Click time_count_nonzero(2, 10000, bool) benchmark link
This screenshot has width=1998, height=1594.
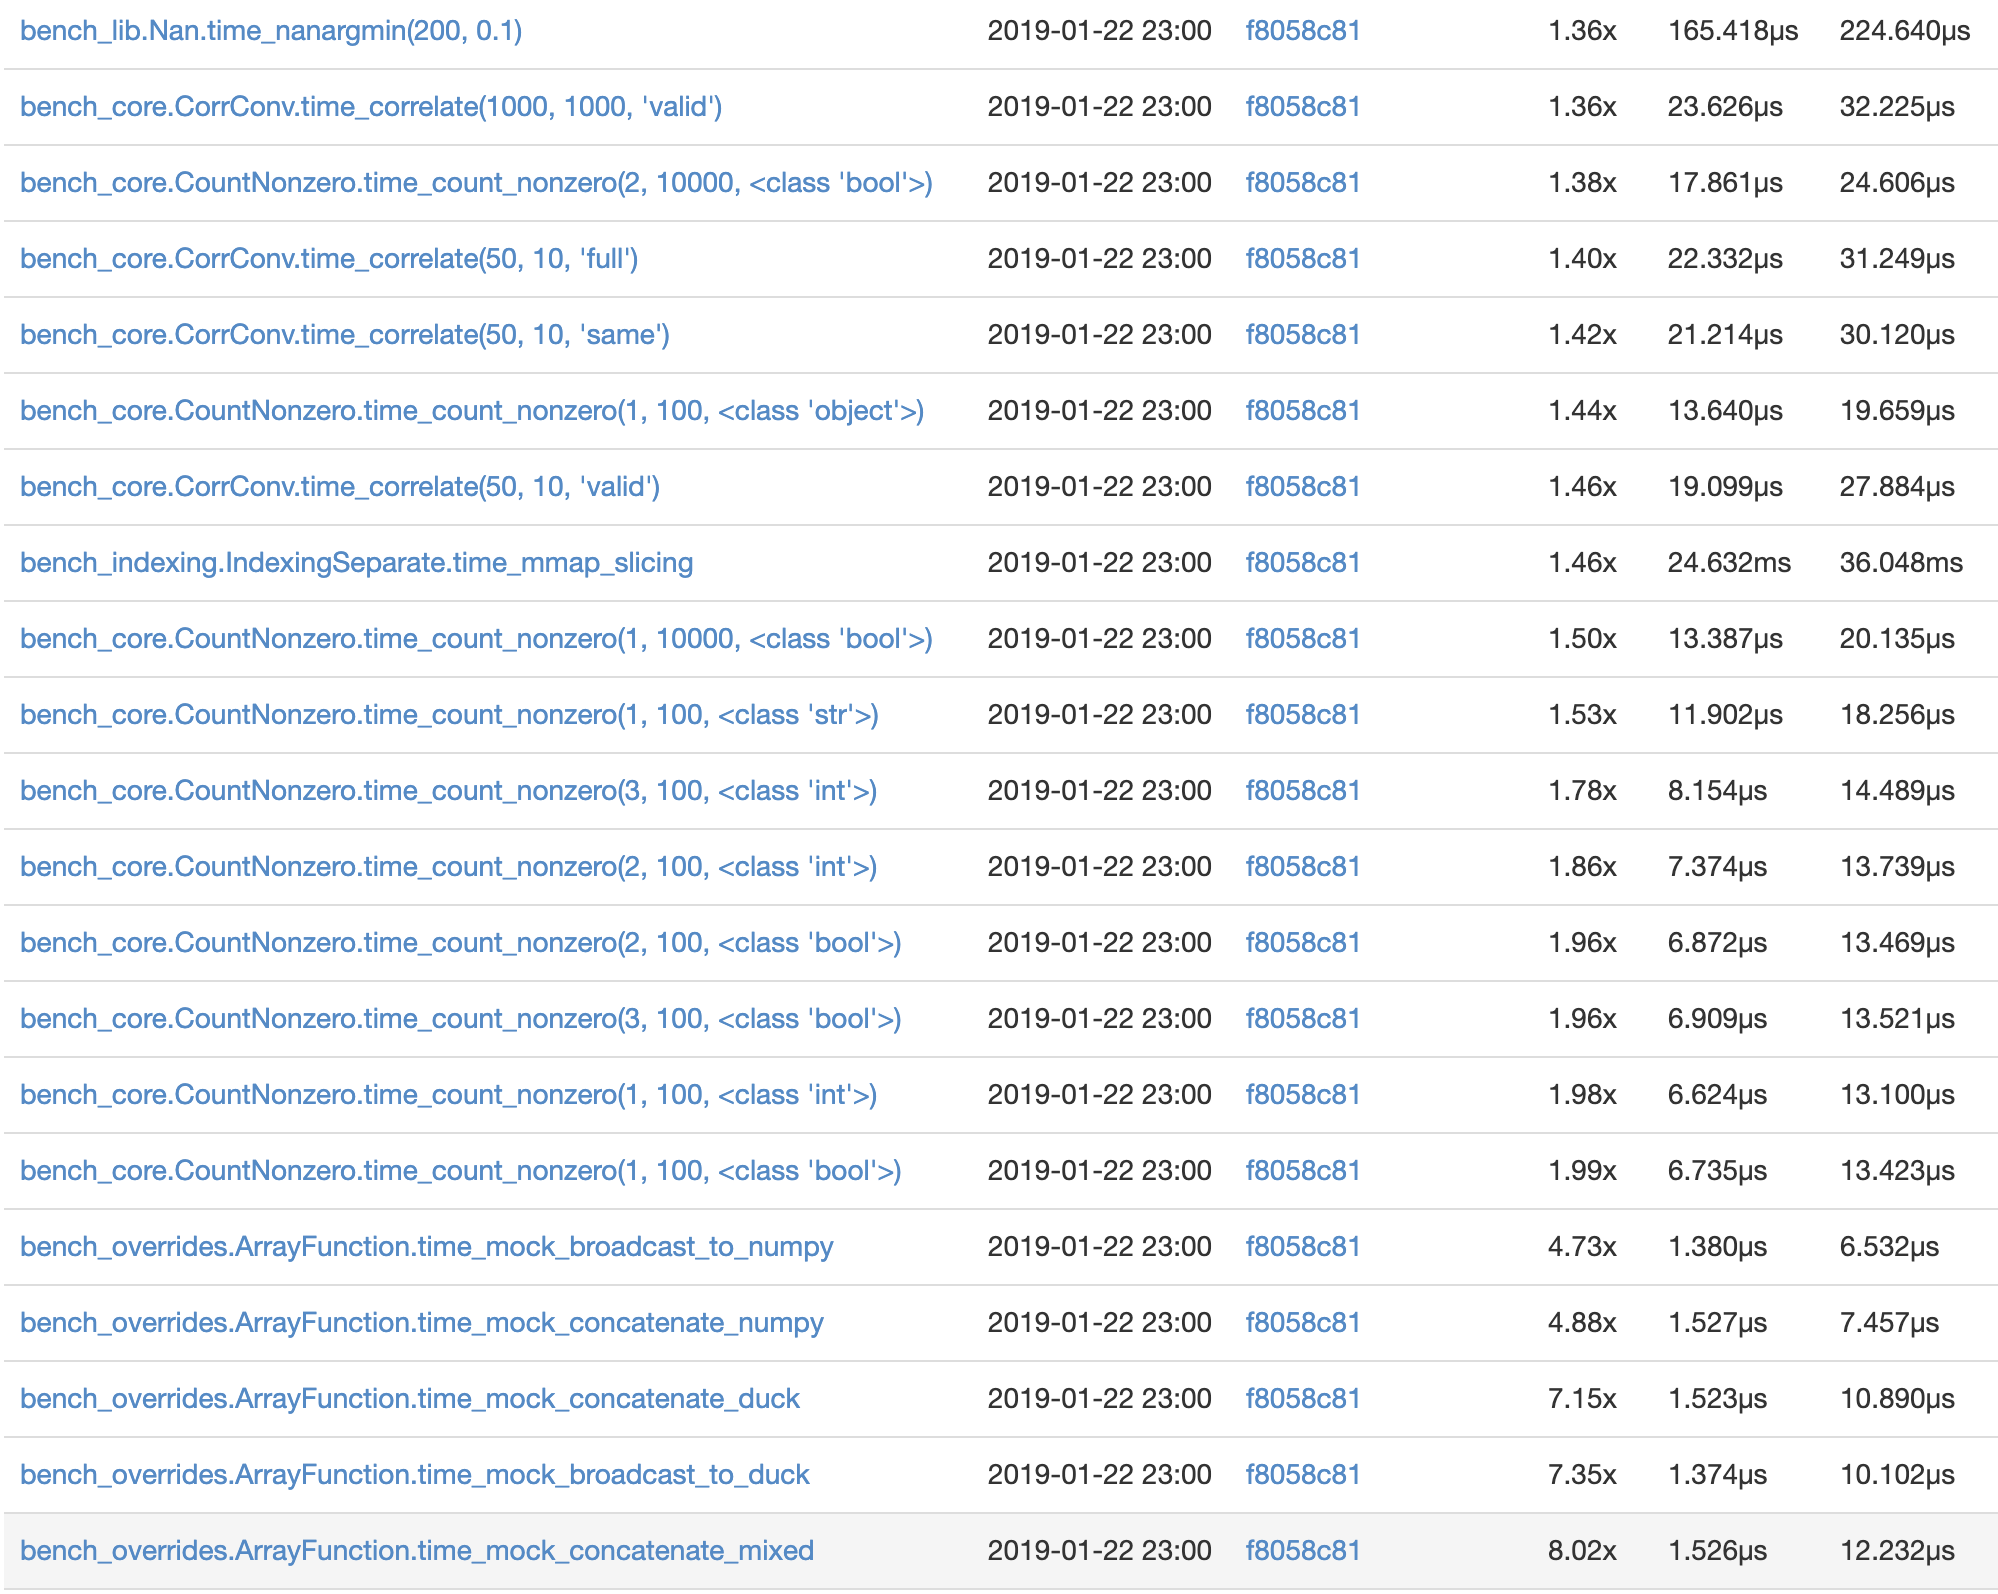pyautogui.click(x=476, y=183)
